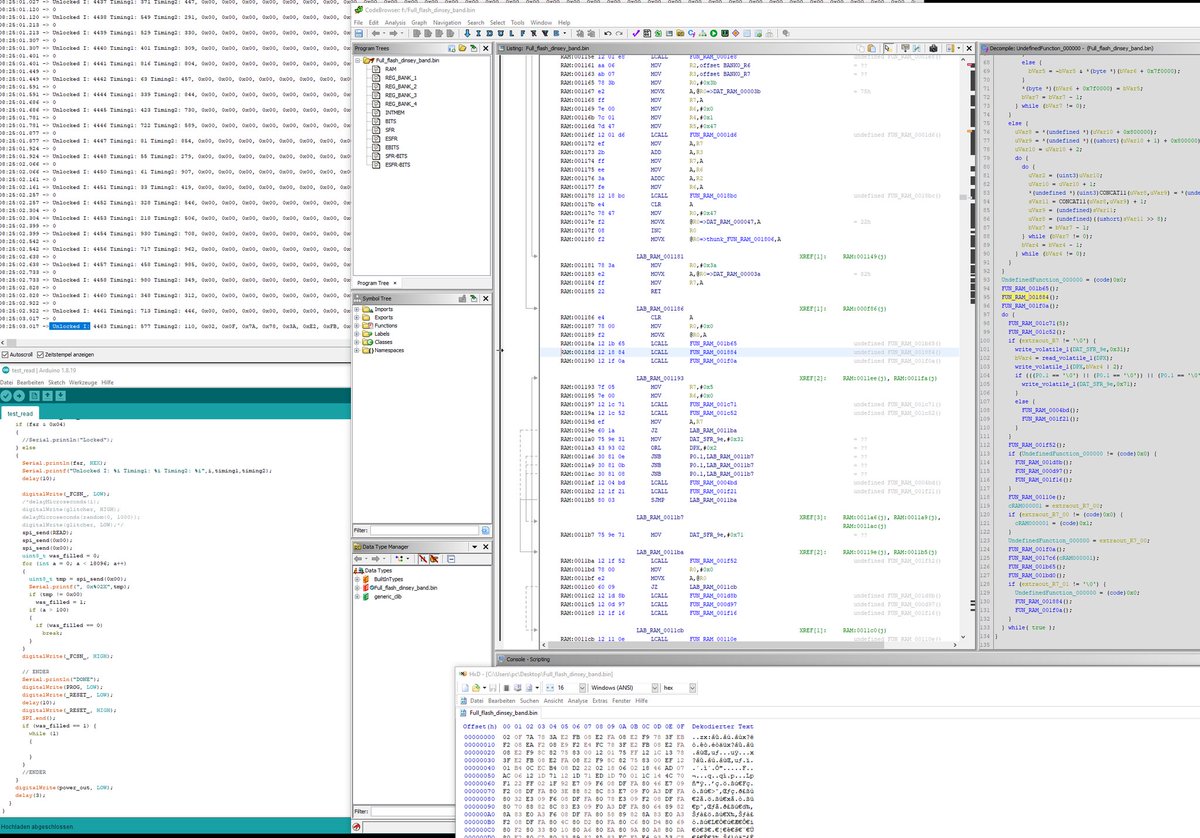
Task: Click the navigate forward arrow in Ghidra toolbar
Action: [x=394, y=33]
